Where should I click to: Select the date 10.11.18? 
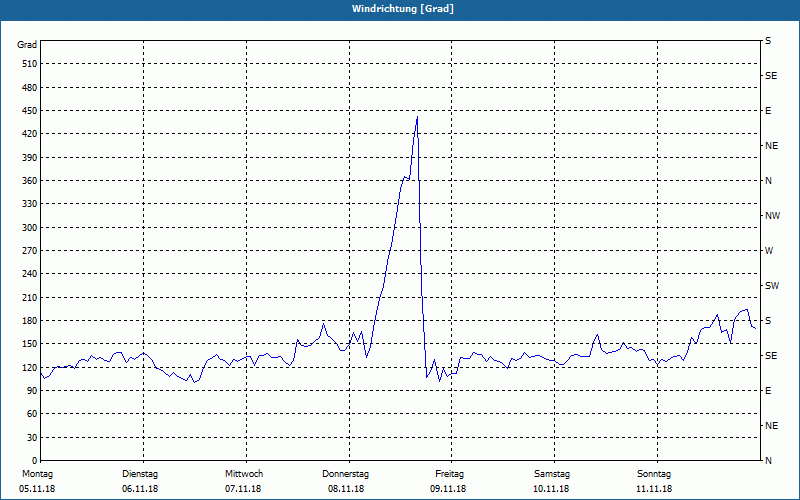pyautogui.click(x=551, y=489)
